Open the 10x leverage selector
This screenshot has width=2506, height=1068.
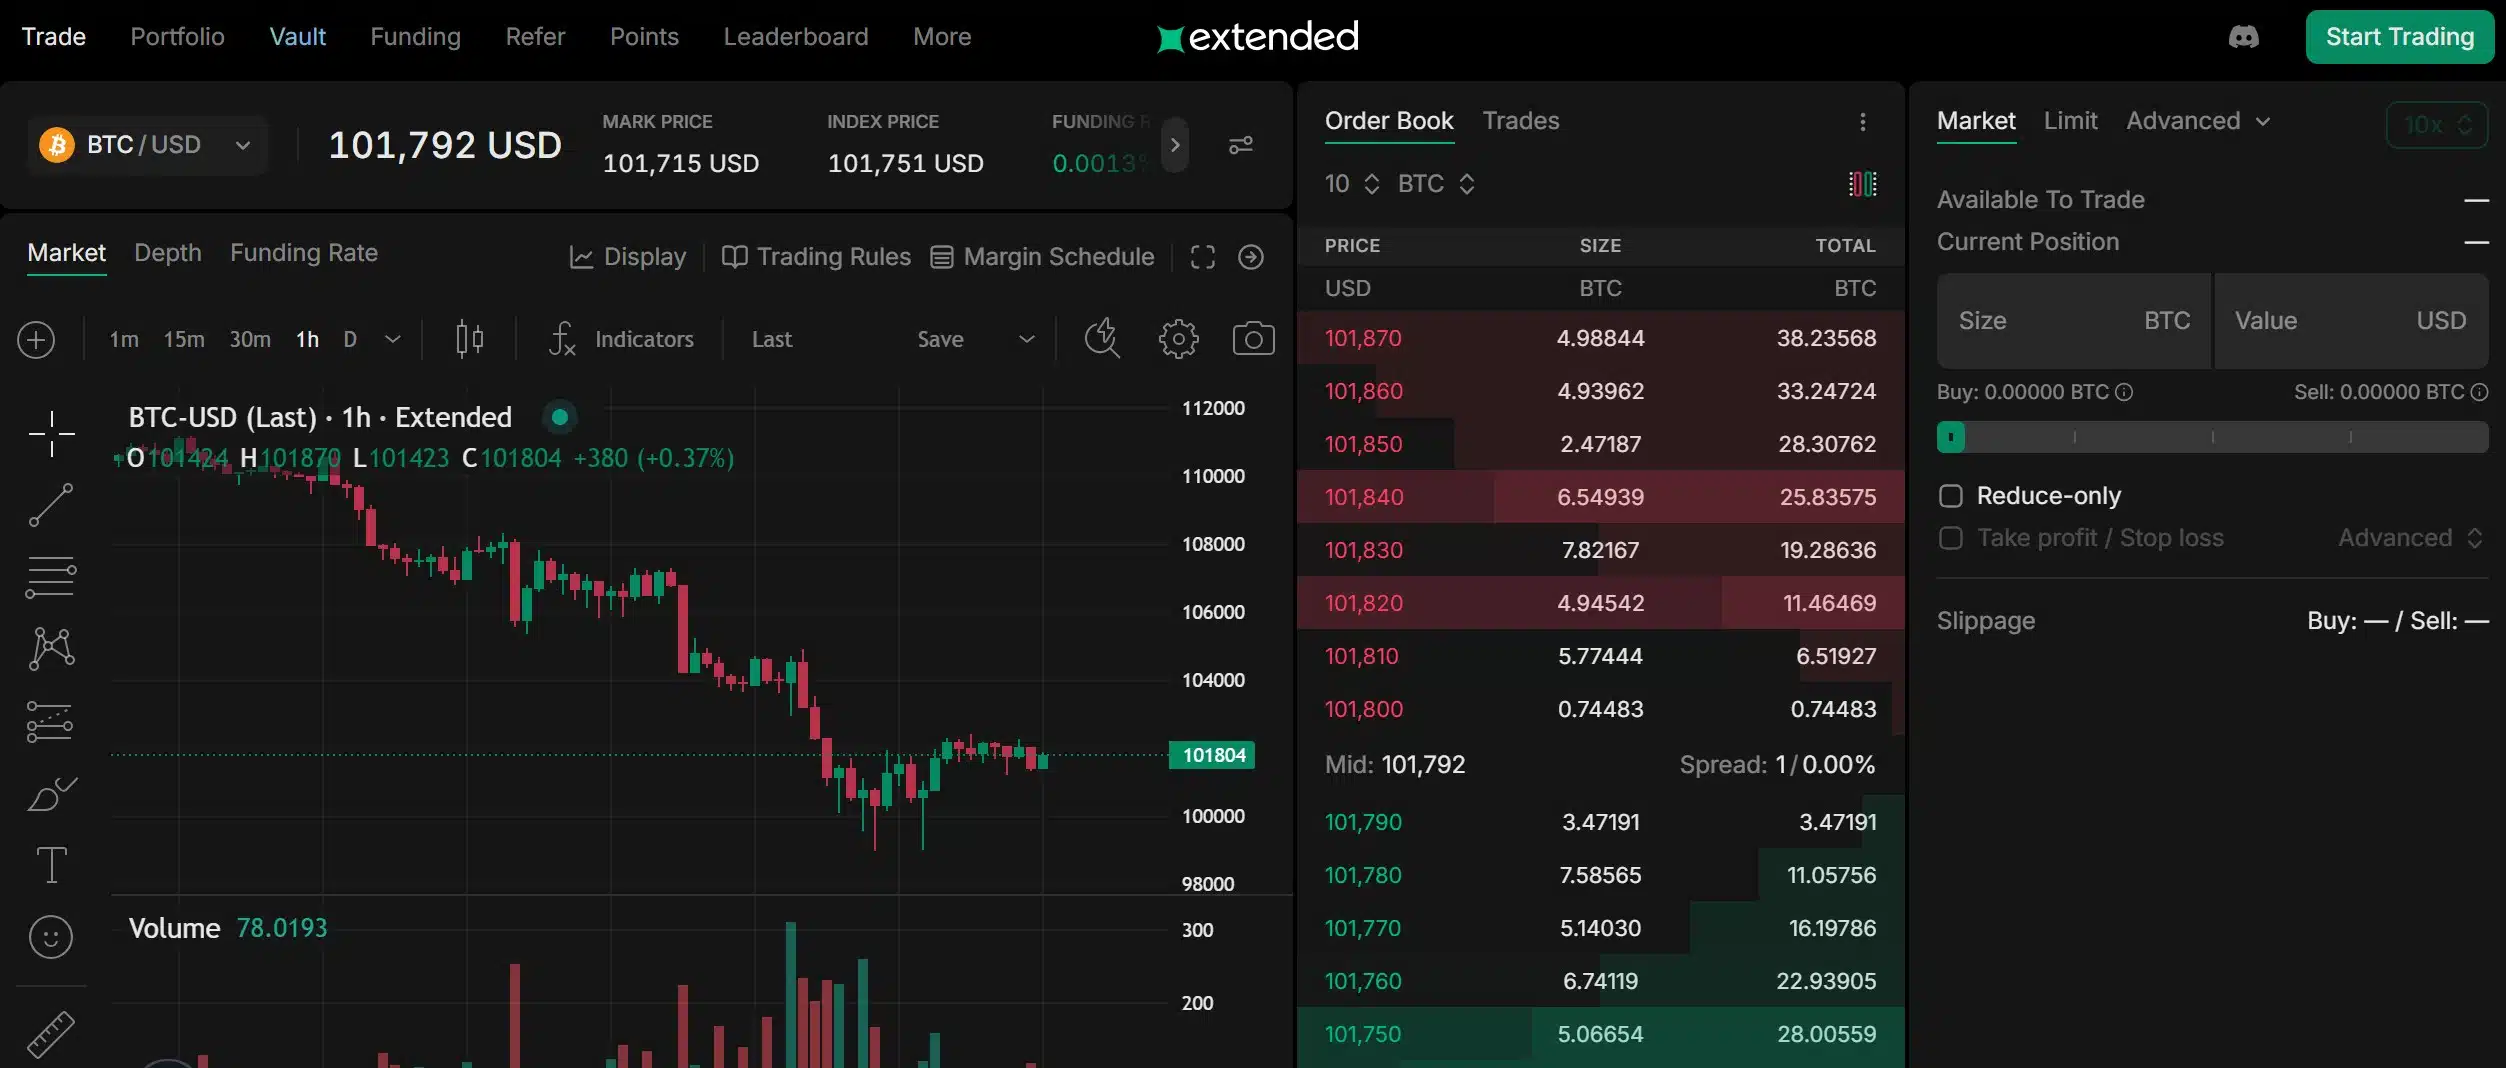(x=2436, y=124)
